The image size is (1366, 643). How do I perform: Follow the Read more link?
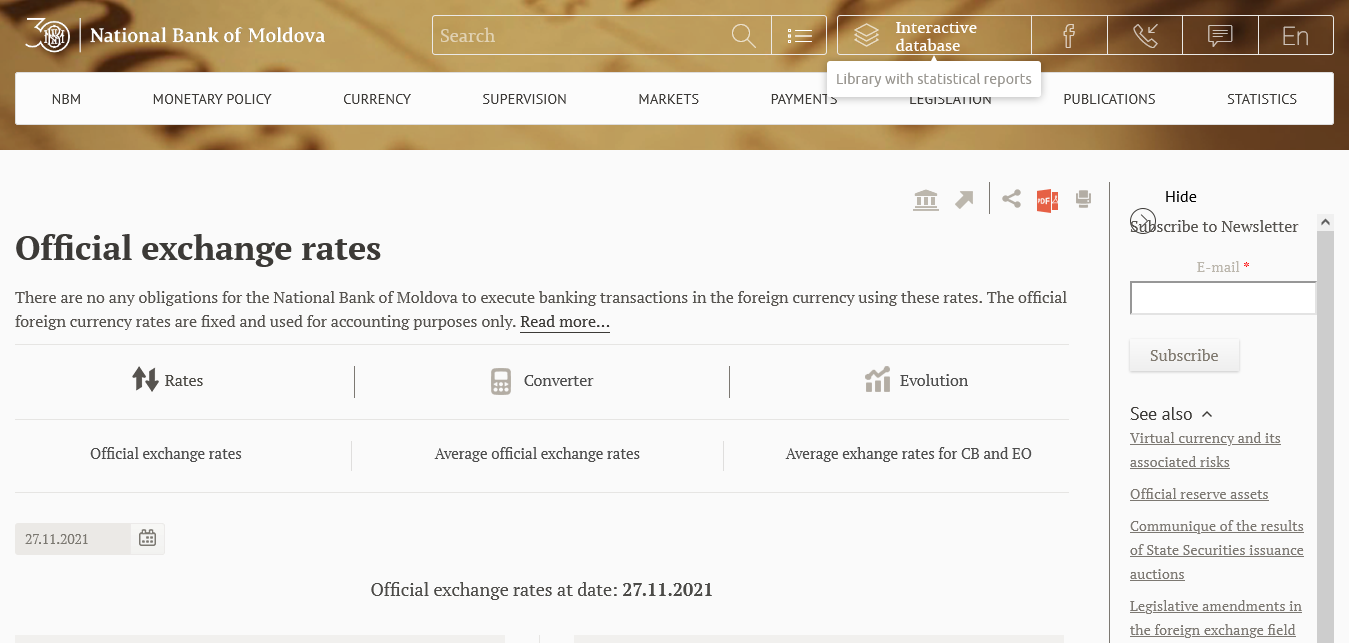coord(564,322)
